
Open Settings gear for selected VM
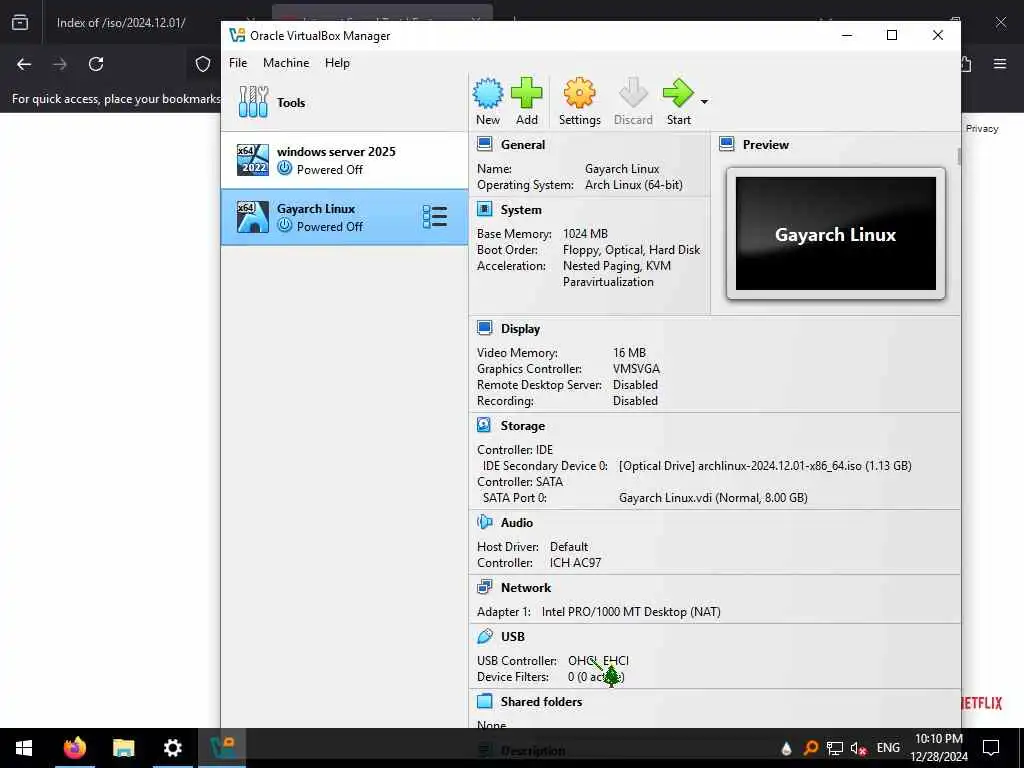coord(579,101)
